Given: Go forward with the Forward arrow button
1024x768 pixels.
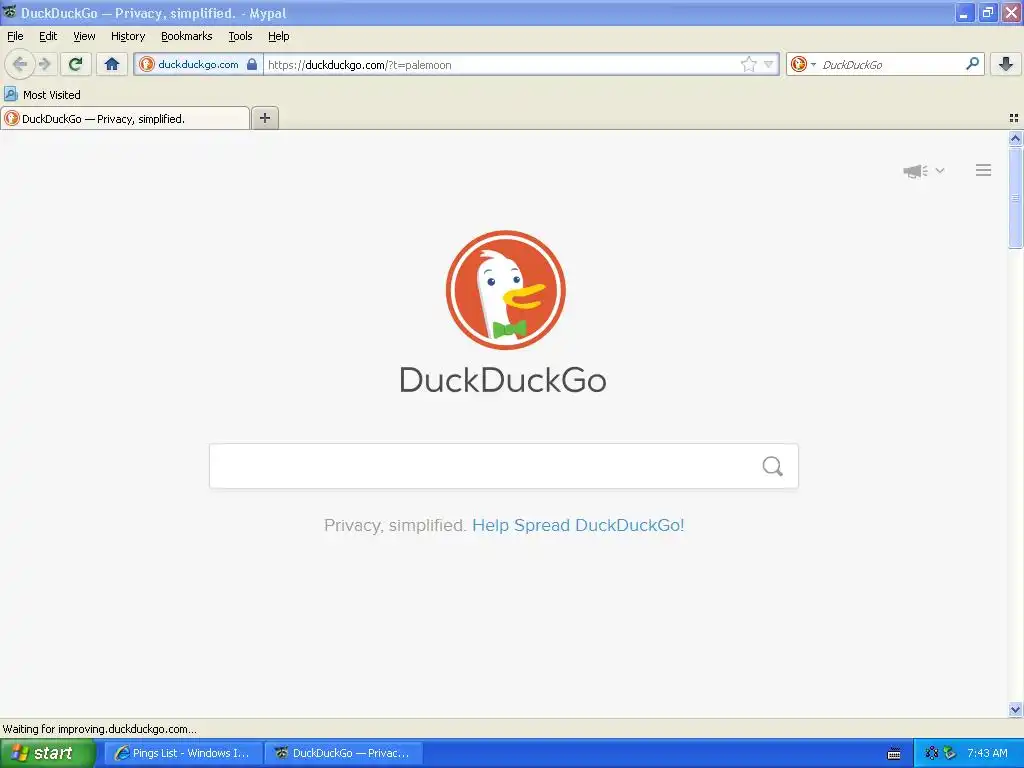Looking at the screenshot, I should (x=45, y=64).
